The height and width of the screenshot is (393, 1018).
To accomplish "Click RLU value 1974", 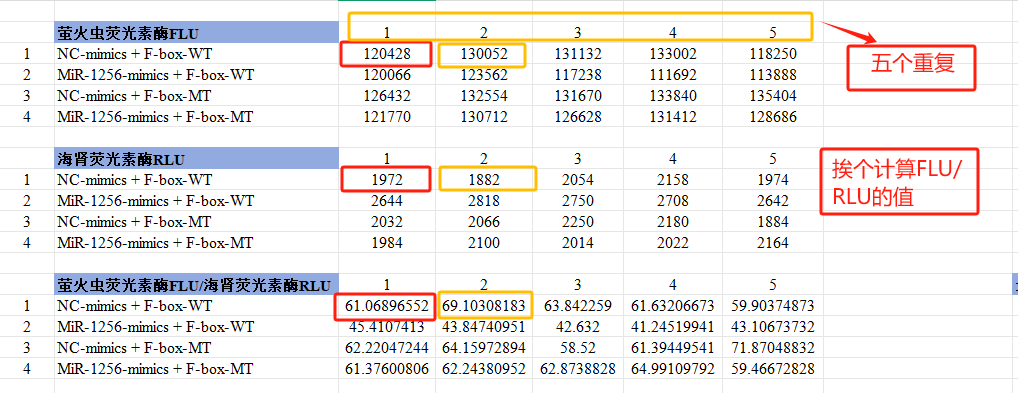I will [x=773, y=180].
